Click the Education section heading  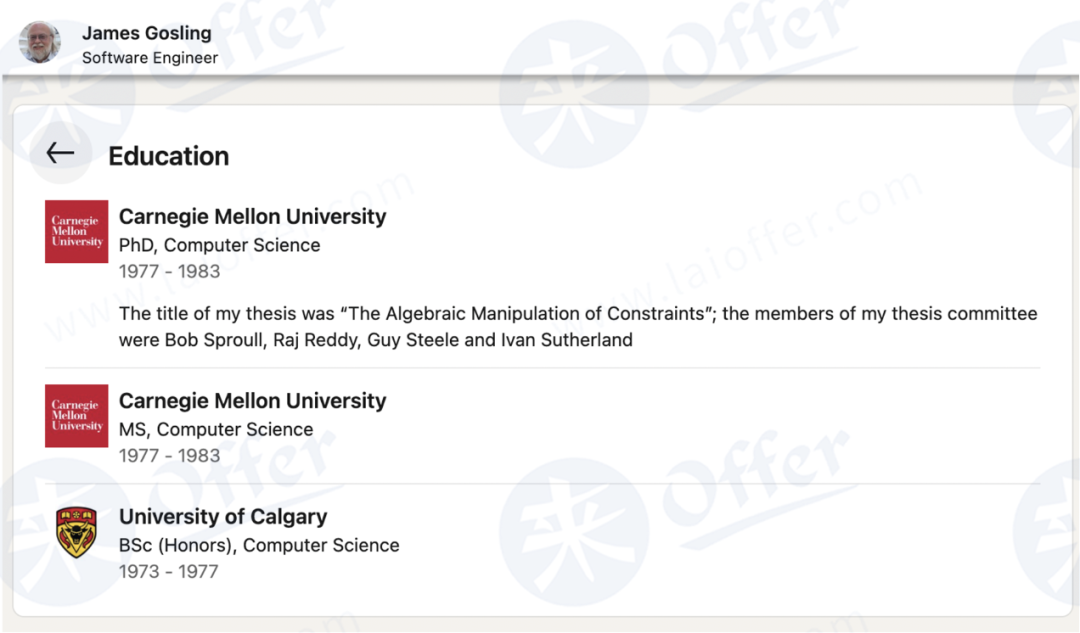coord(169,156)
